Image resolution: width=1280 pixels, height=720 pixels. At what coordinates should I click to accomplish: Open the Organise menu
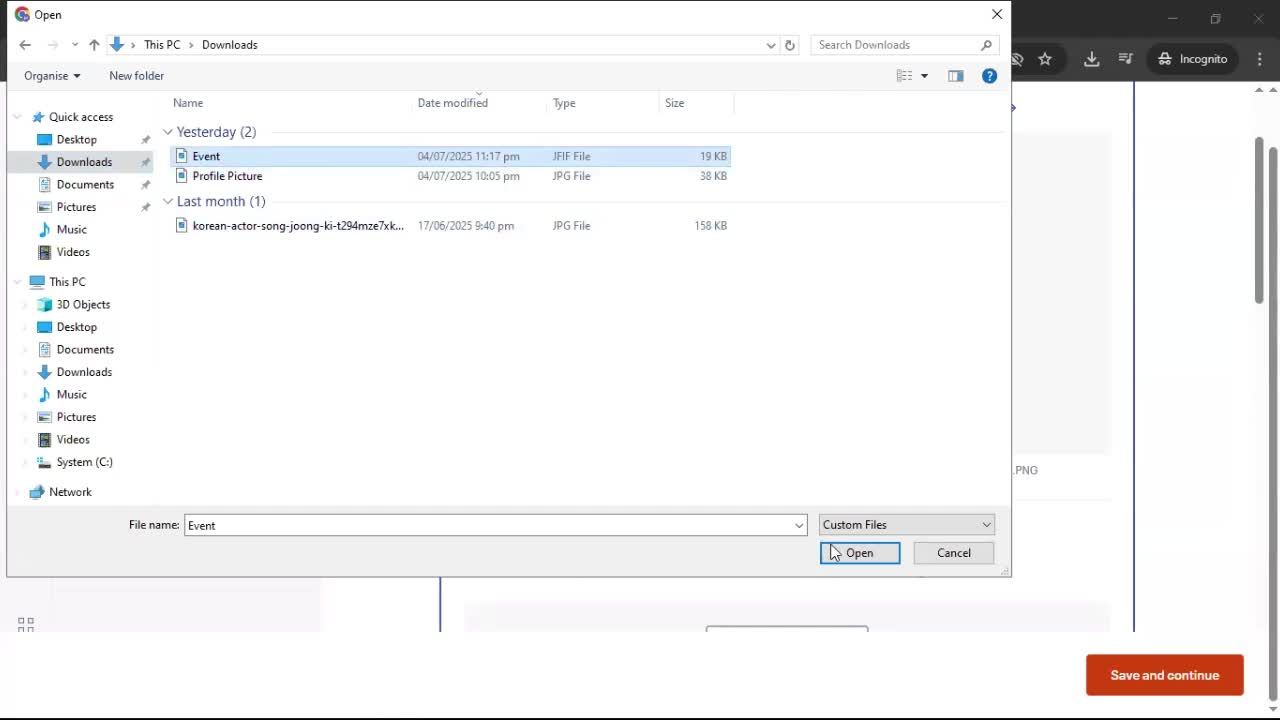coord(52,76)
